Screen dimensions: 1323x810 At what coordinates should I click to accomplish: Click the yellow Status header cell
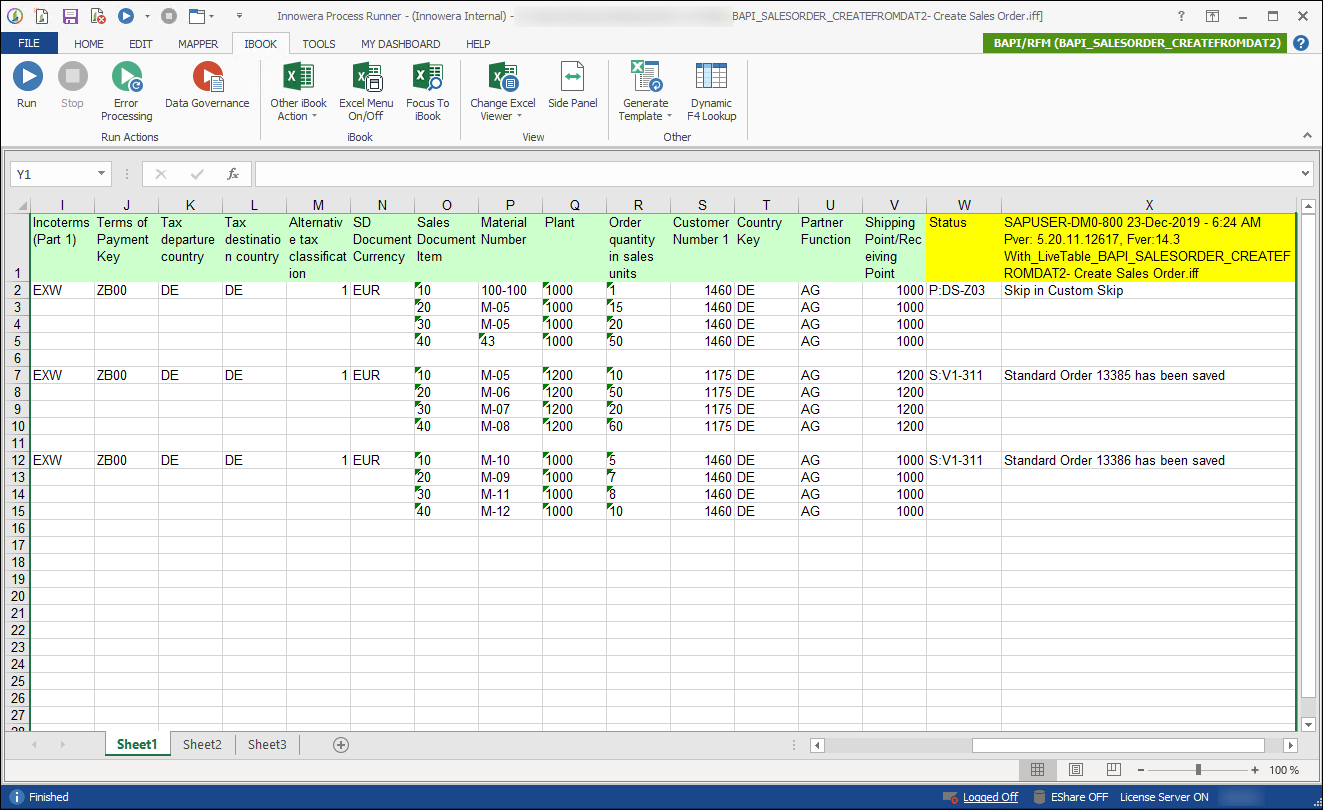(964, 247)
